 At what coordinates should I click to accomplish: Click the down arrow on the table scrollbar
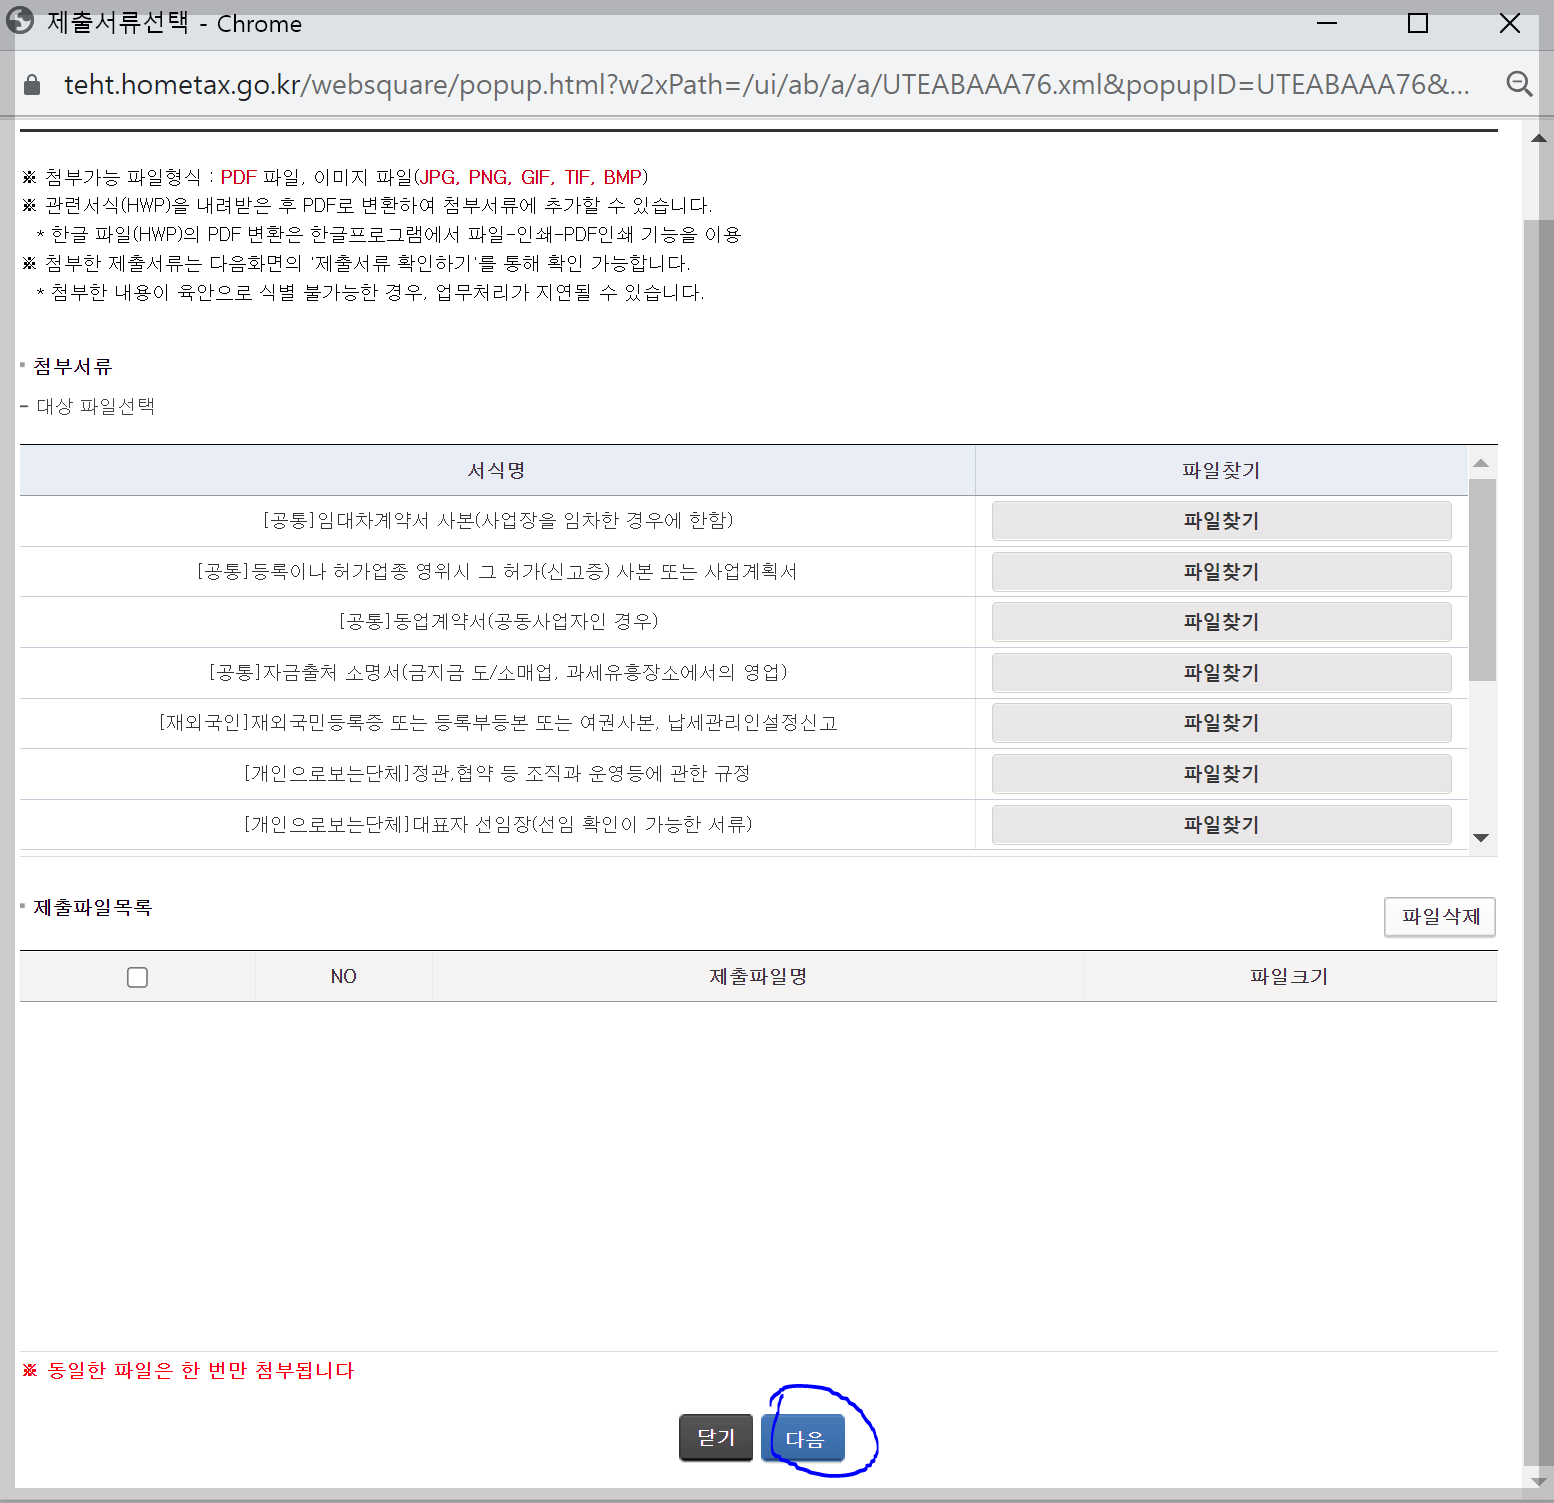(1481, 837)
